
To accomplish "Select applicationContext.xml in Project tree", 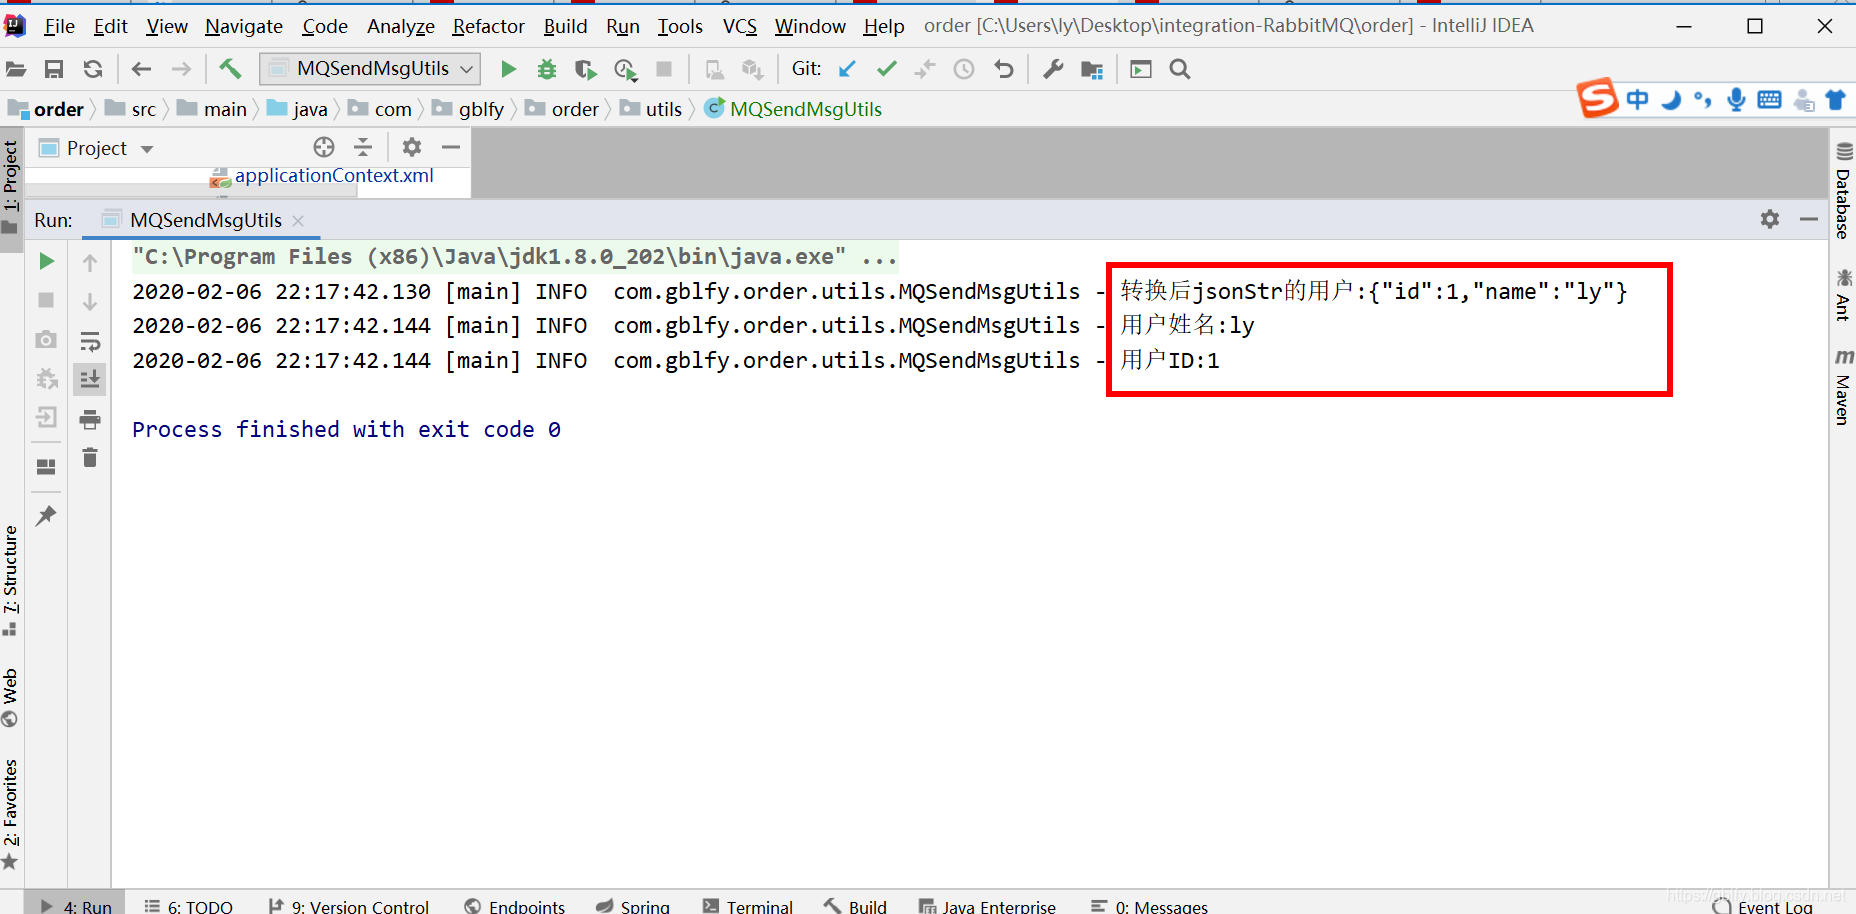I will (x=322, y=176).
